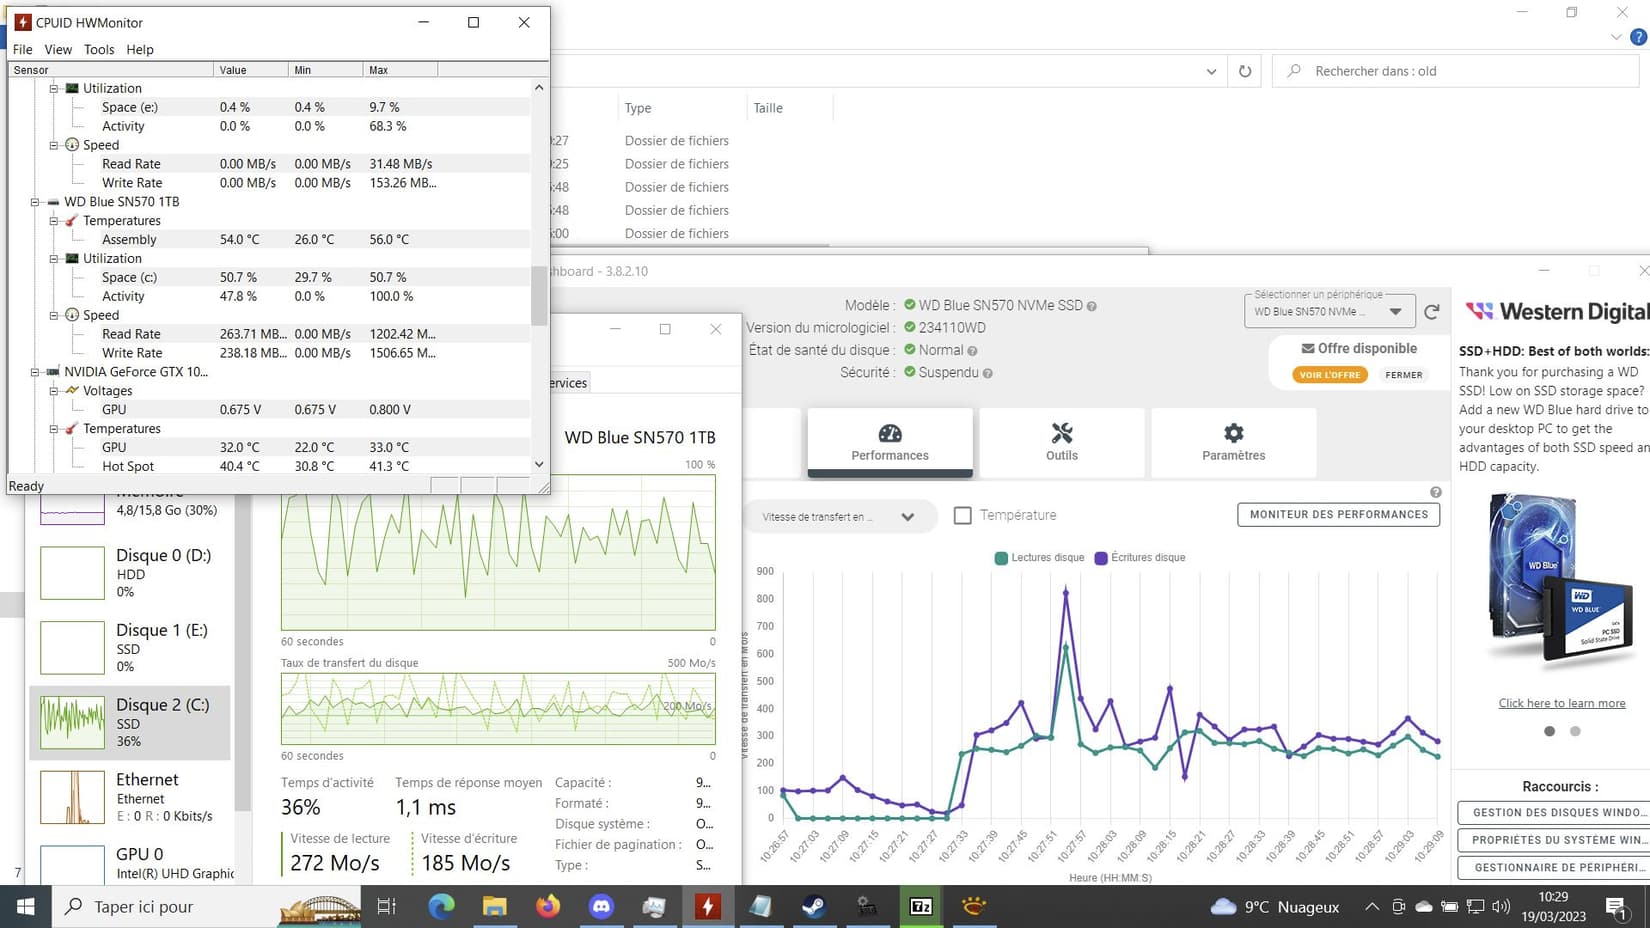The width and height of the screenshot is (1650, 928).
Task: Open the notification center icon
Action: (x=1616, y=907)
